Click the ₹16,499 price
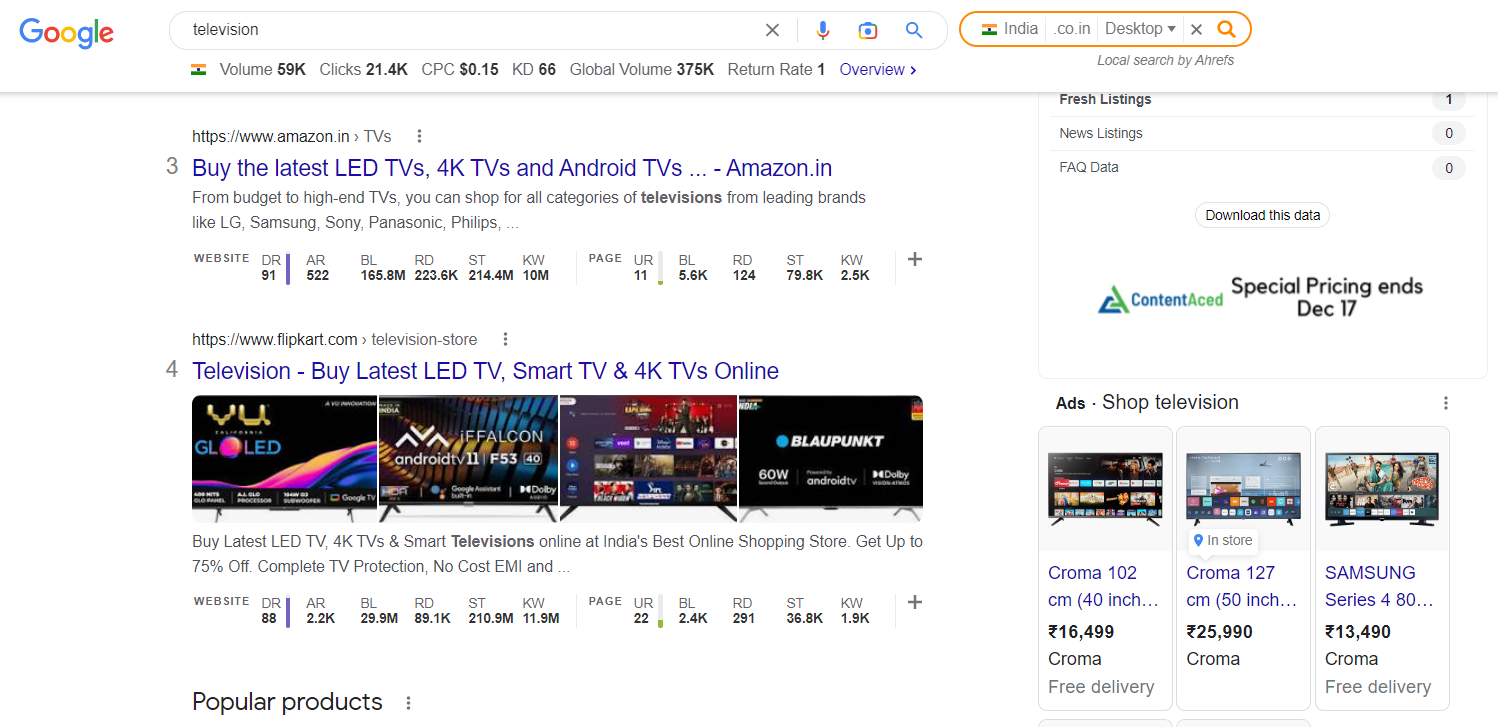Screen dimensions: 1498x727 [x=1081, y=632]
